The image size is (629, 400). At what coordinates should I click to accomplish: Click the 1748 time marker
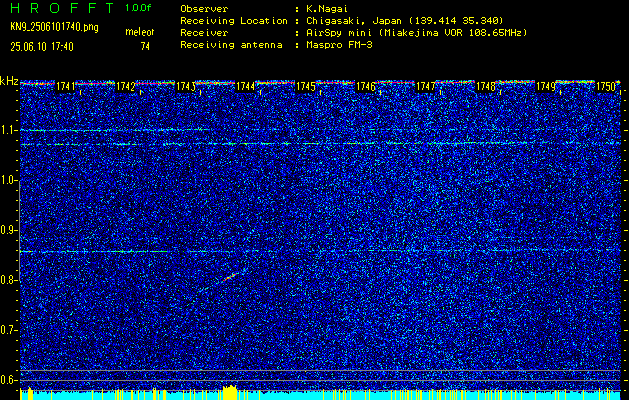[x=485, y=87]
